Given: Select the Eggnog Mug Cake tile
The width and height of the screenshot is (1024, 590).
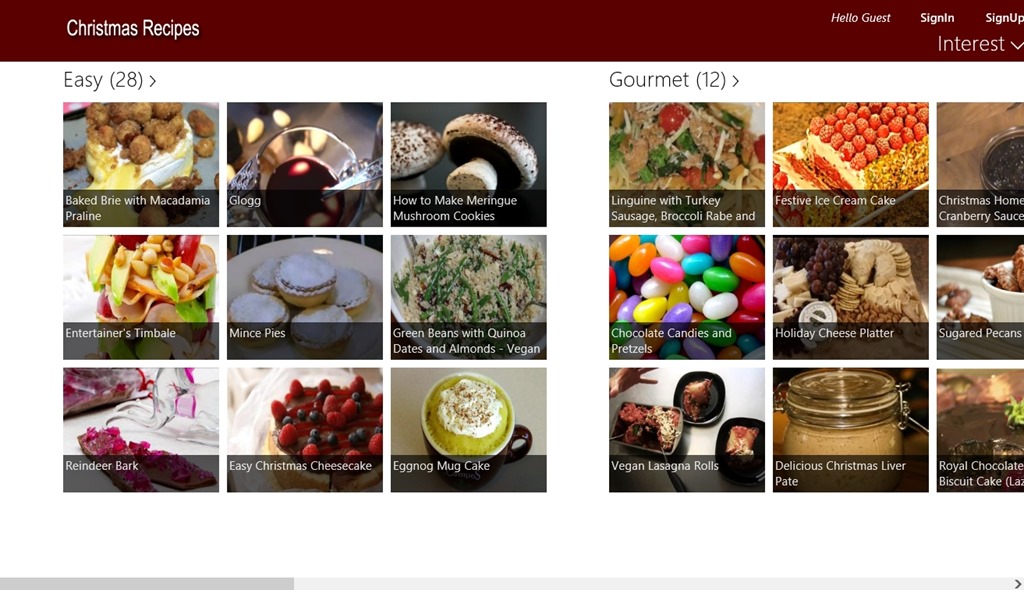Looking at the screenshot, I should [x=469, y=430].
